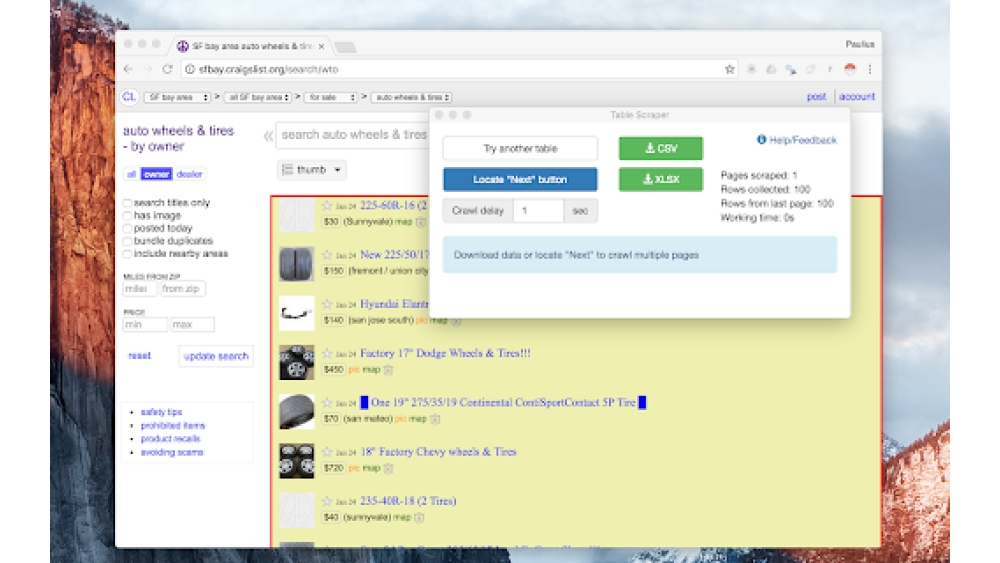Star the 235-40R-18 (2 Tires) listing
The width and height of the screenshot is (1000, 563).
[327, 501]
